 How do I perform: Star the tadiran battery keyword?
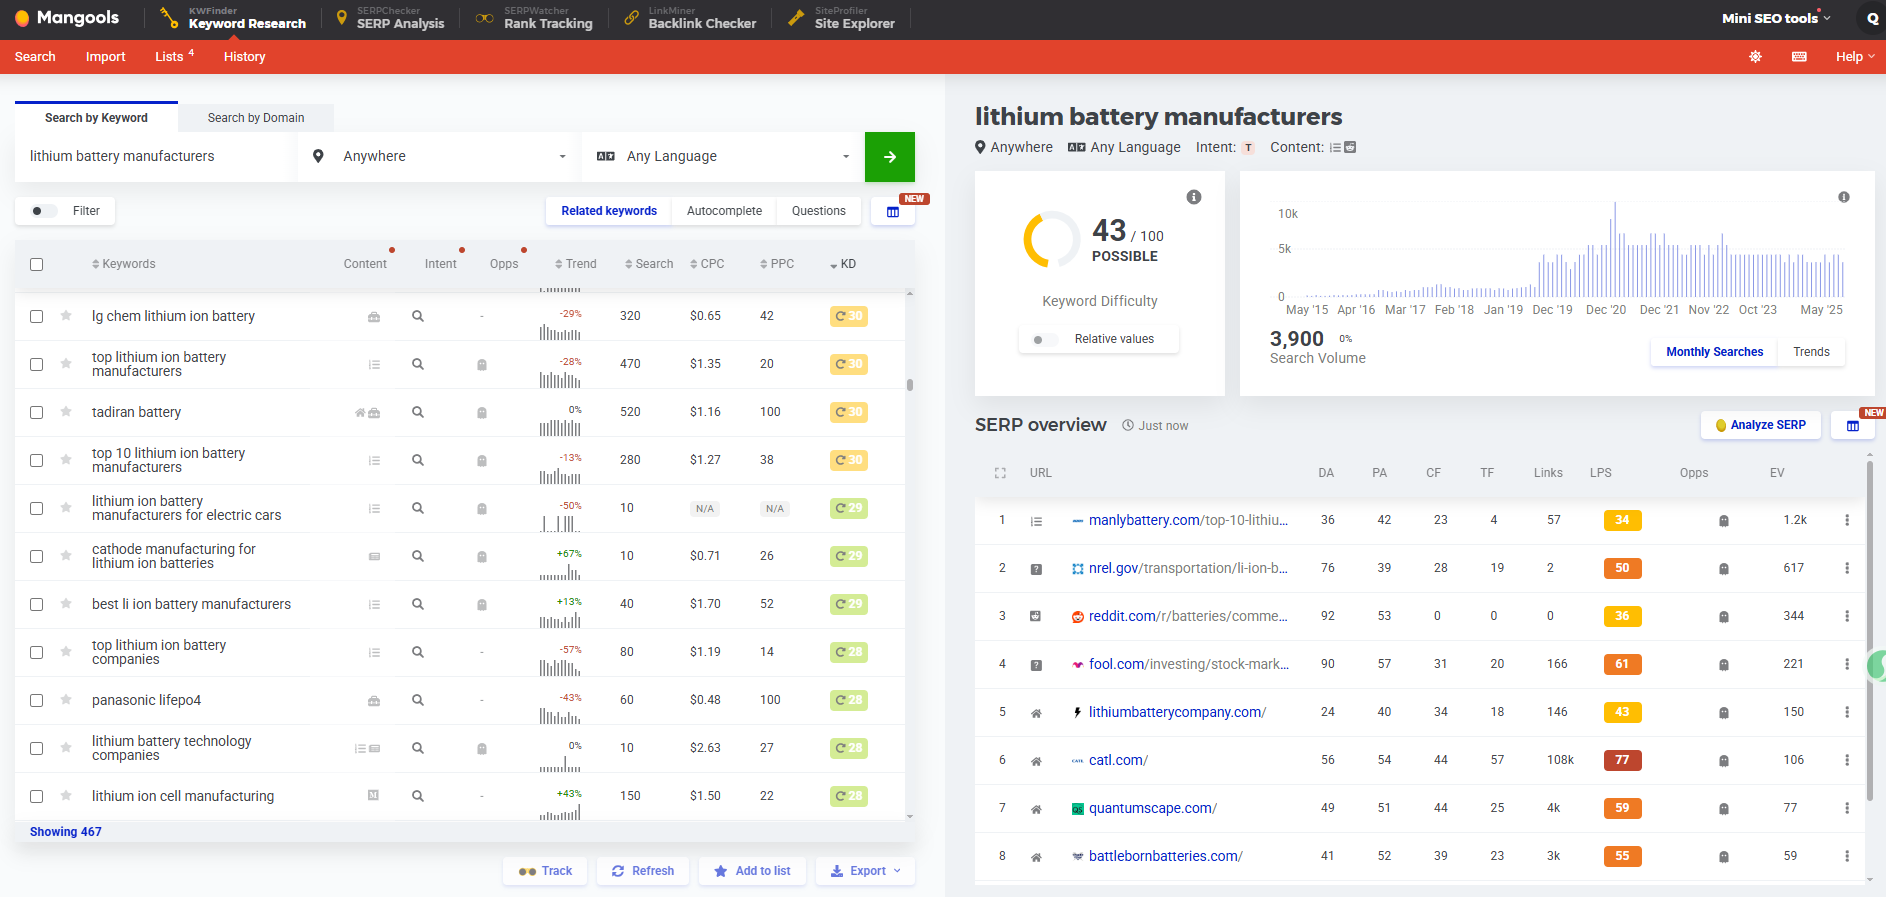(66, 412)
